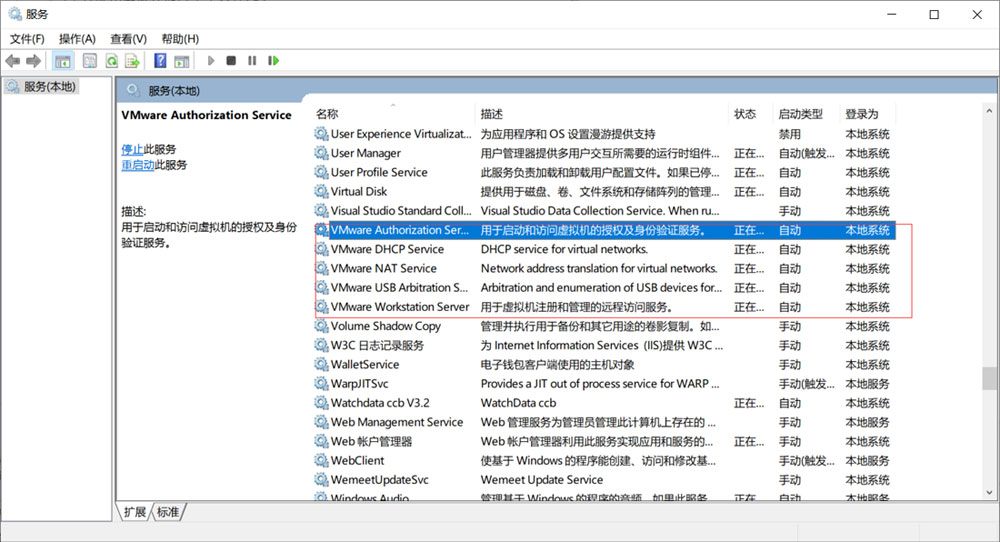The width and height of the screenshot is (1000, 542).
Task: Click the Restart service green icon
Action: pos(274,61)
